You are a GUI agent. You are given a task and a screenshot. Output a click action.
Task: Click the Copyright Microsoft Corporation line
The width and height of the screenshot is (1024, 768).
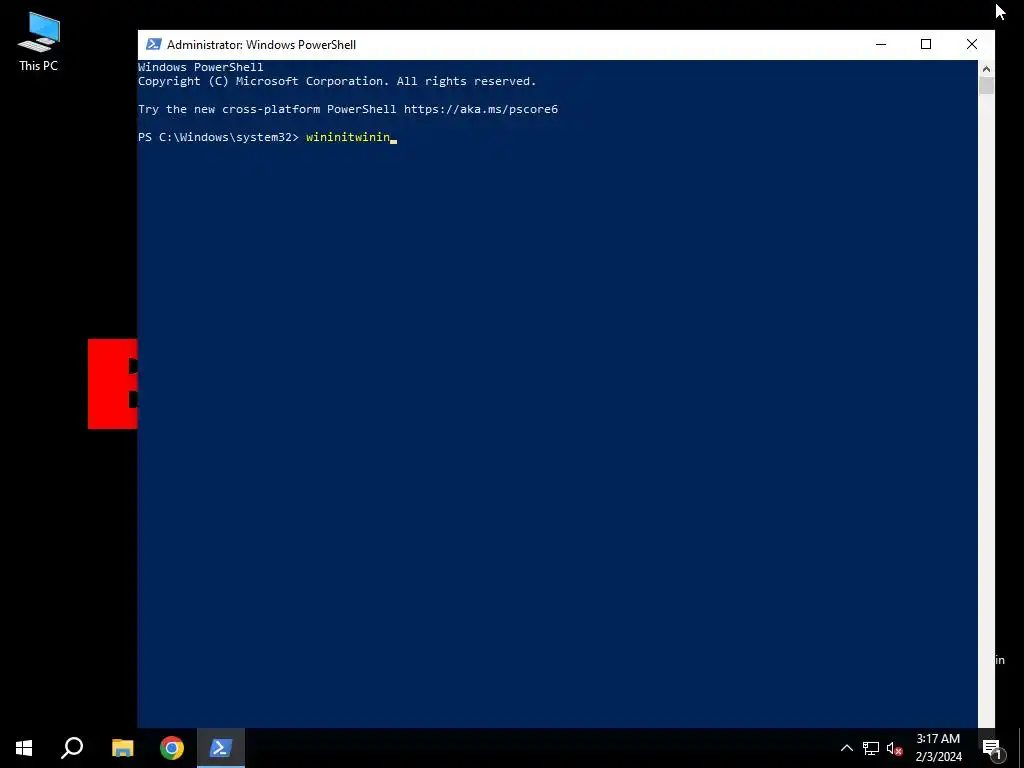(337, 81)
